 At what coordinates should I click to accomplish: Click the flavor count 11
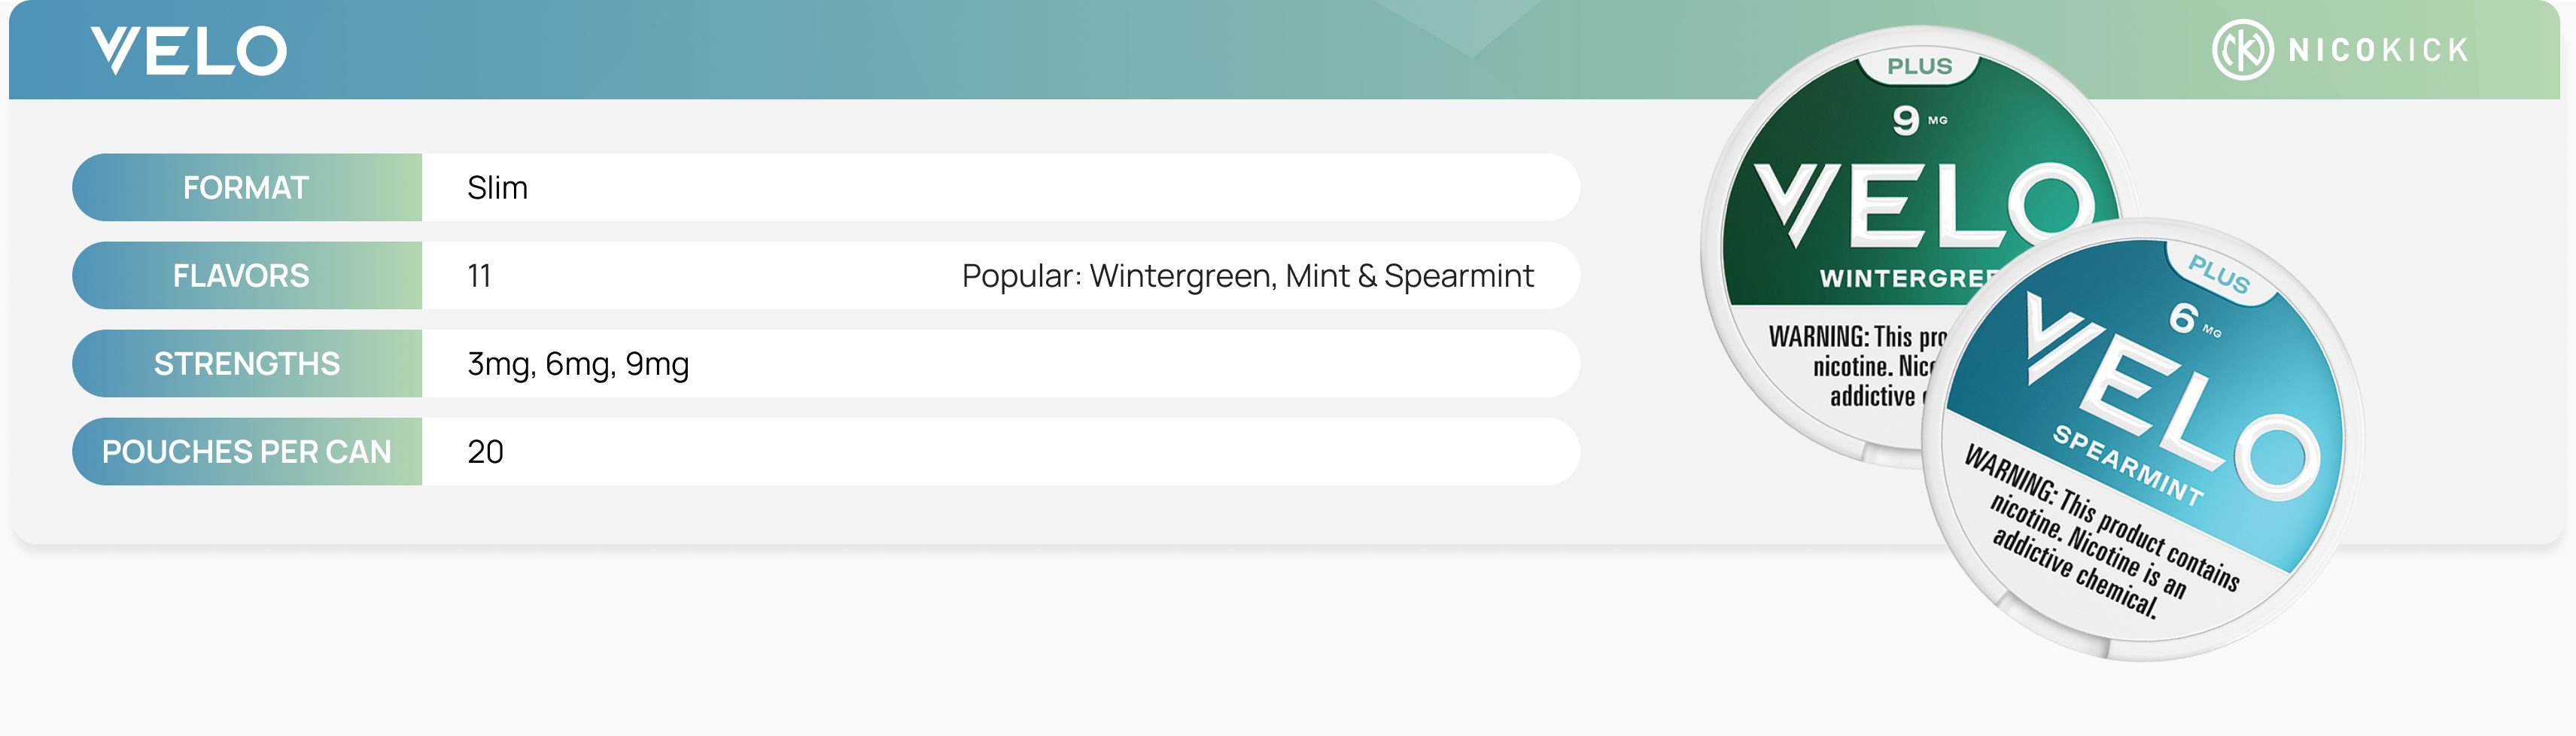(x=479, y=276)
